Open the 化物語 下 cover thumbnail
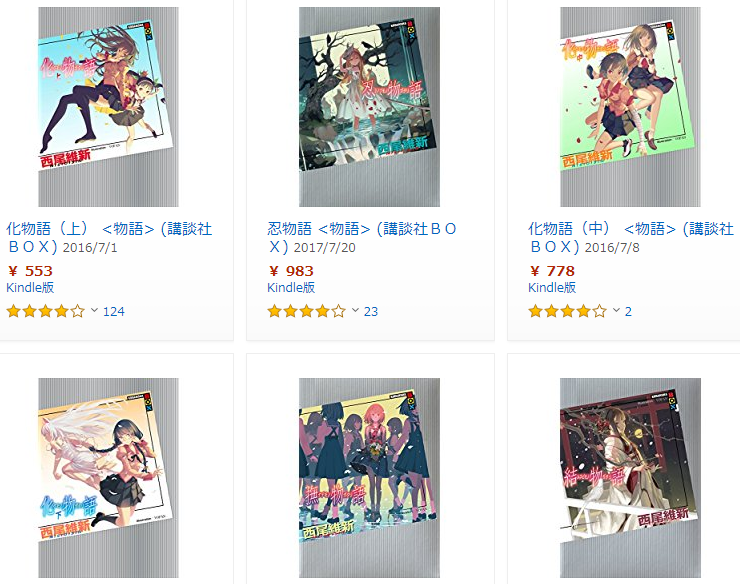This screenshot has height=584, width=740. [109, 478]
